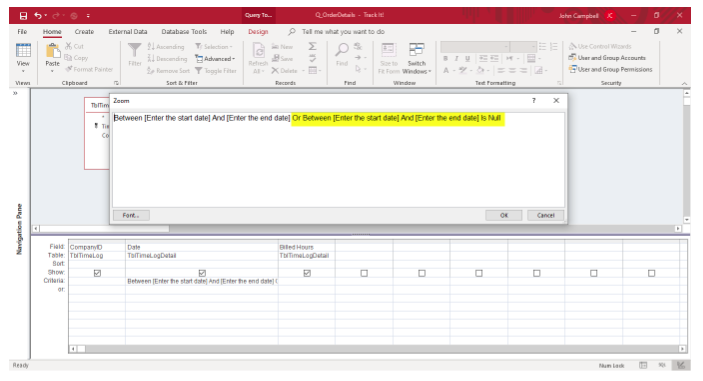The height and width of the screenshot is (381, 703).
Task: Click Cancel in the Zoom dialog
Action: [546, 216]
